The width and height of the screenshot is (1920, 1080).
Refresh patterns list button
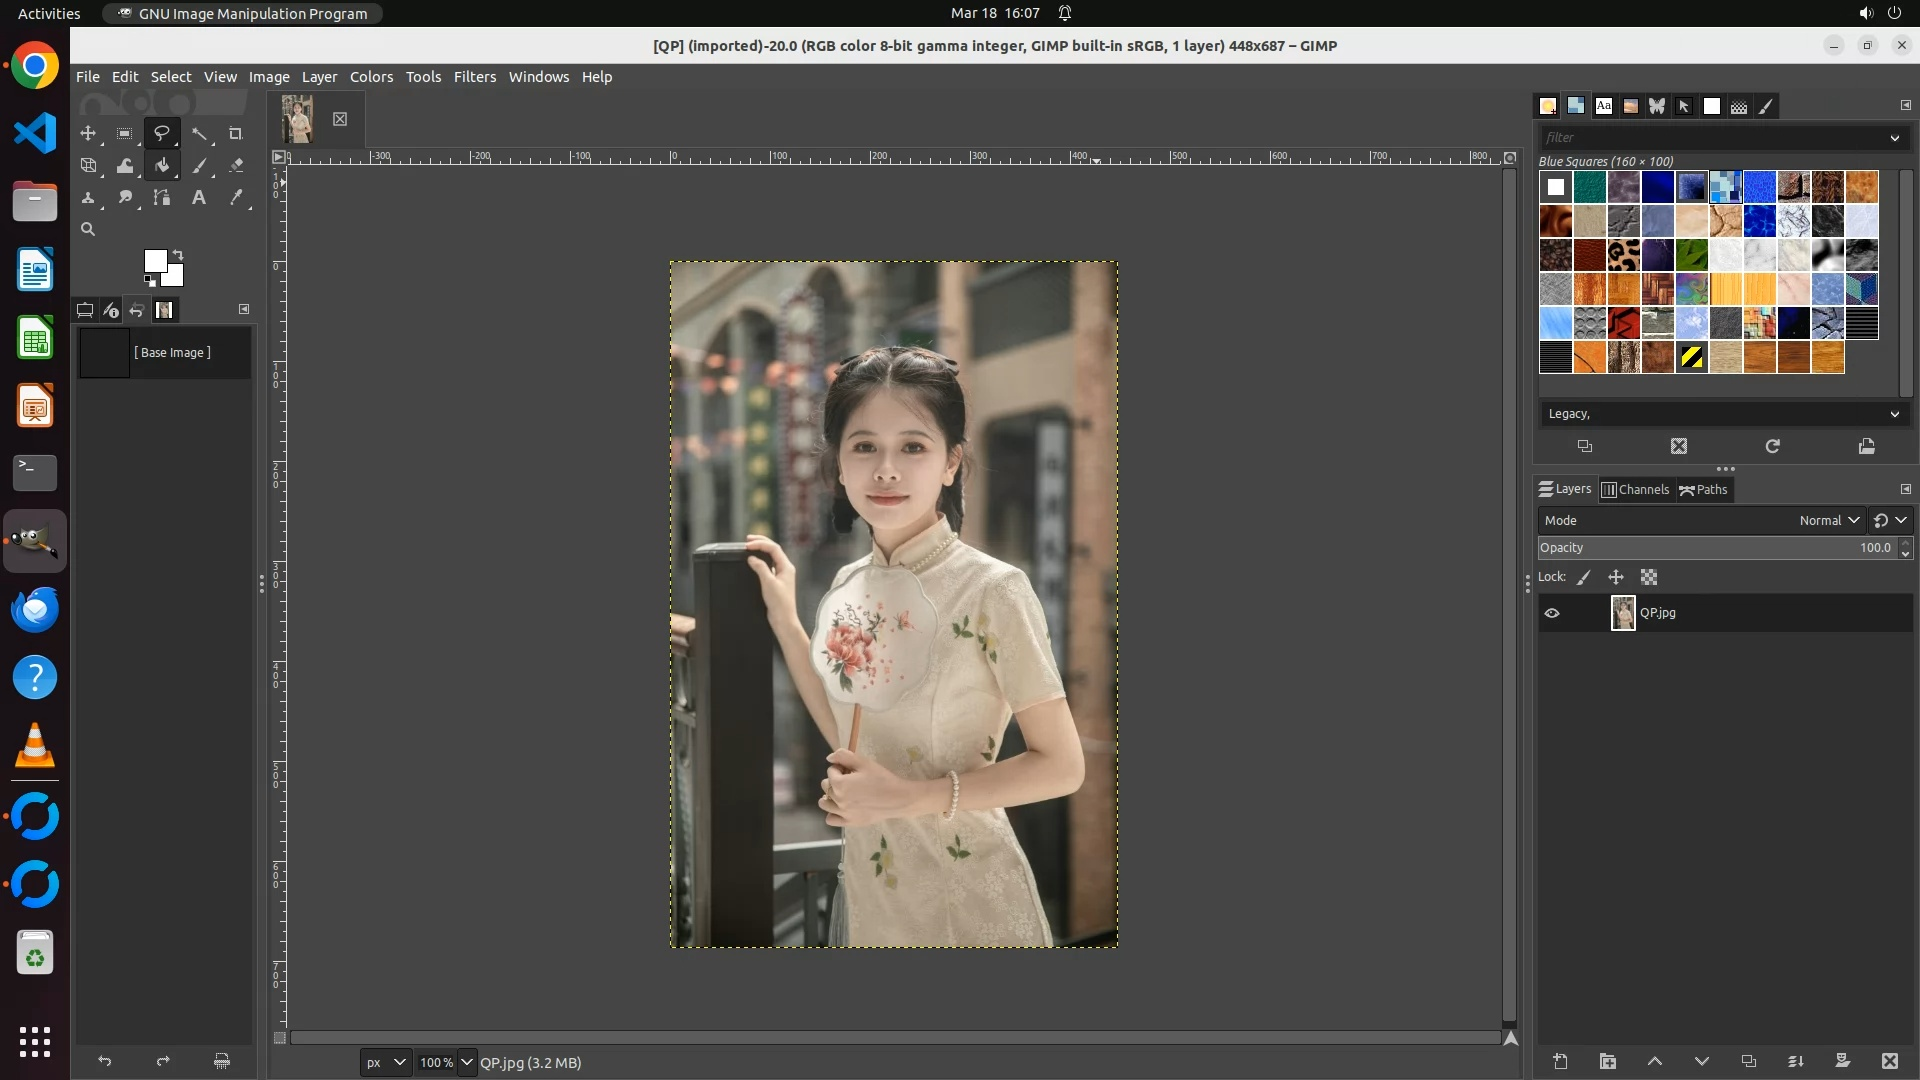pyautogui.click(x=1772, y=446)
